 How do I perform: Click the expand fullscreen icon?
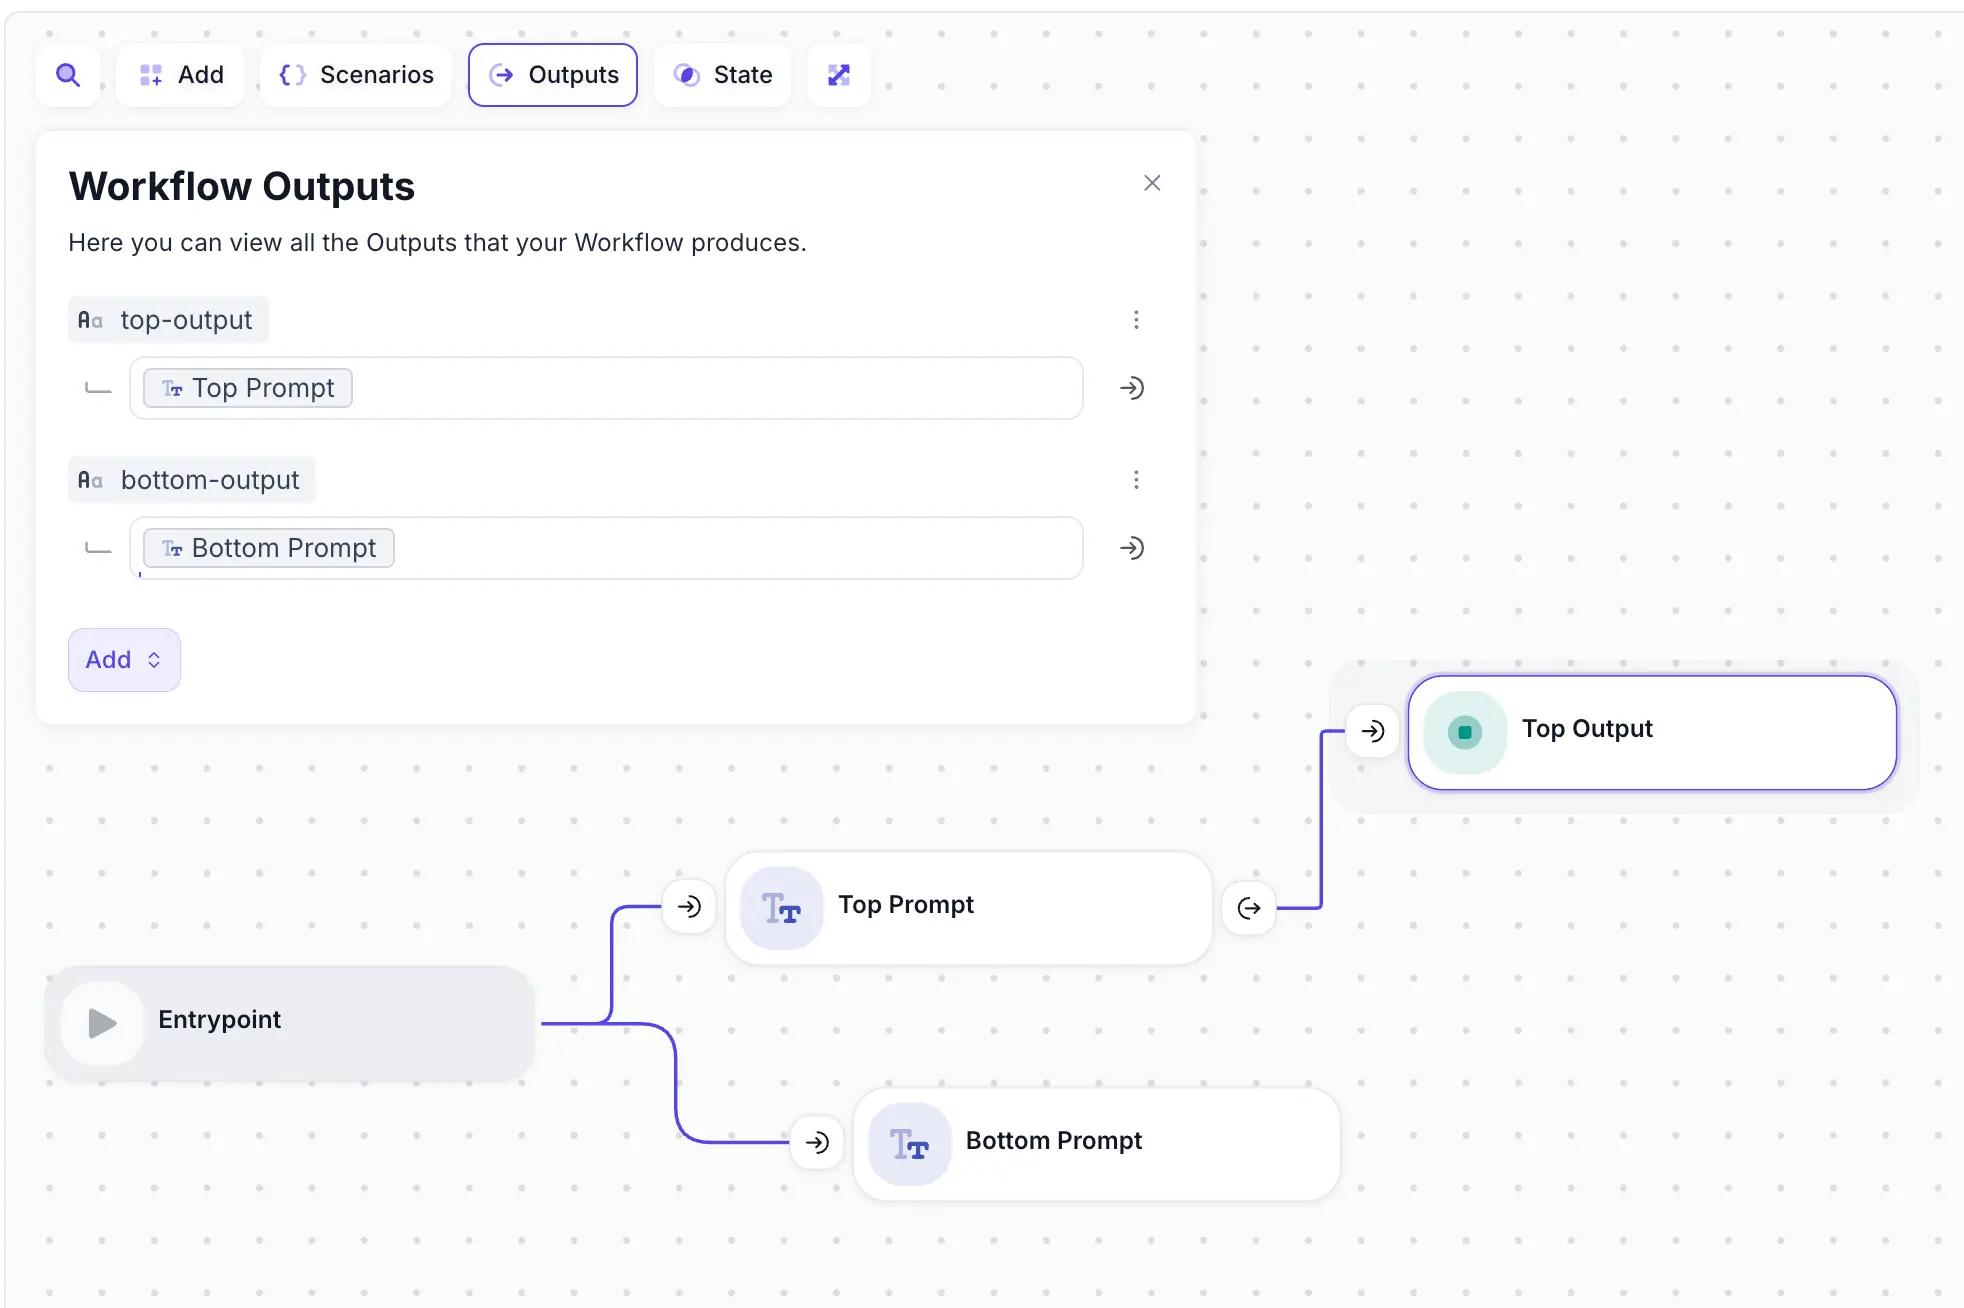839,75
